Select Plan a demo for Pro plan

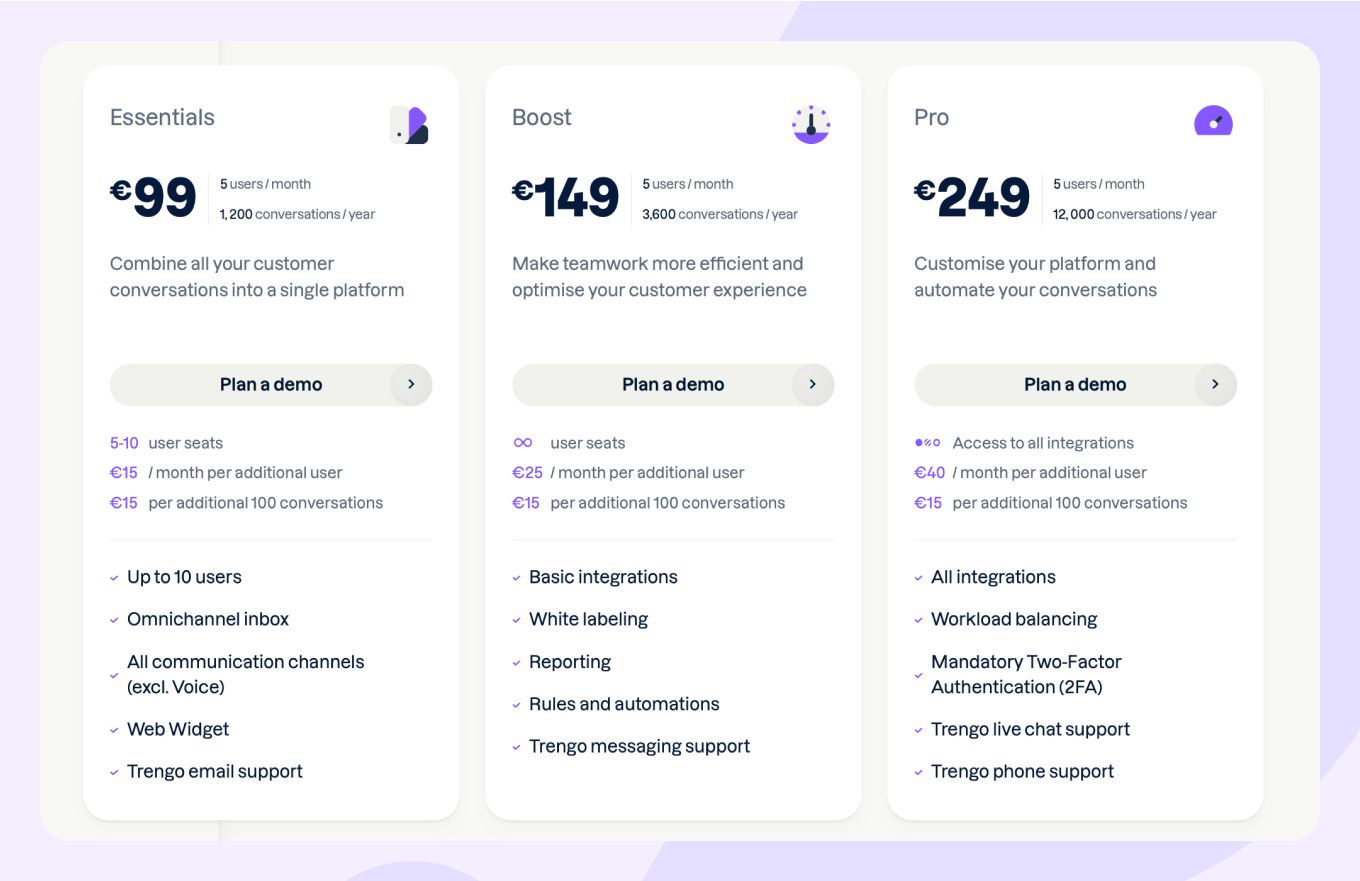pos(1075,385)
